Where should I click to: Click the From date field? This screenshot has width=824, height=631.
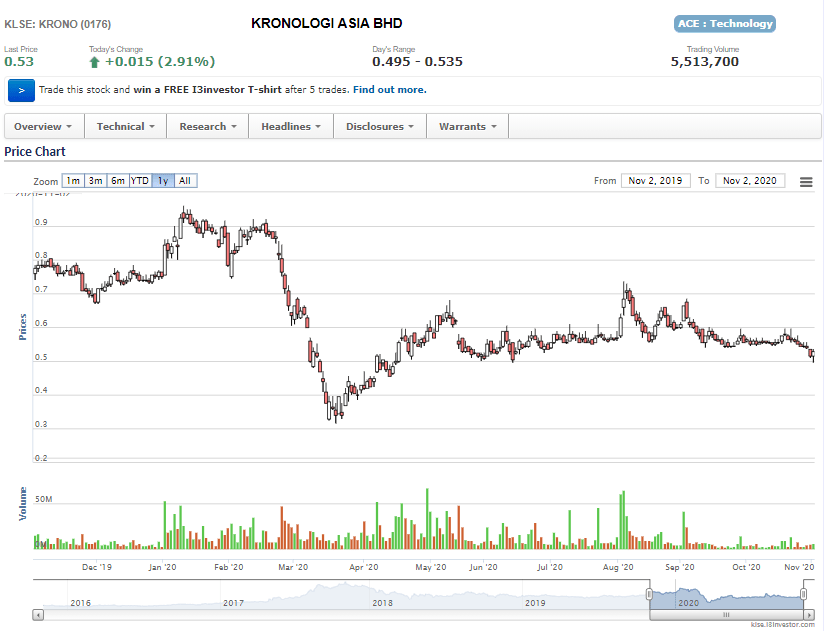(655, 181)
